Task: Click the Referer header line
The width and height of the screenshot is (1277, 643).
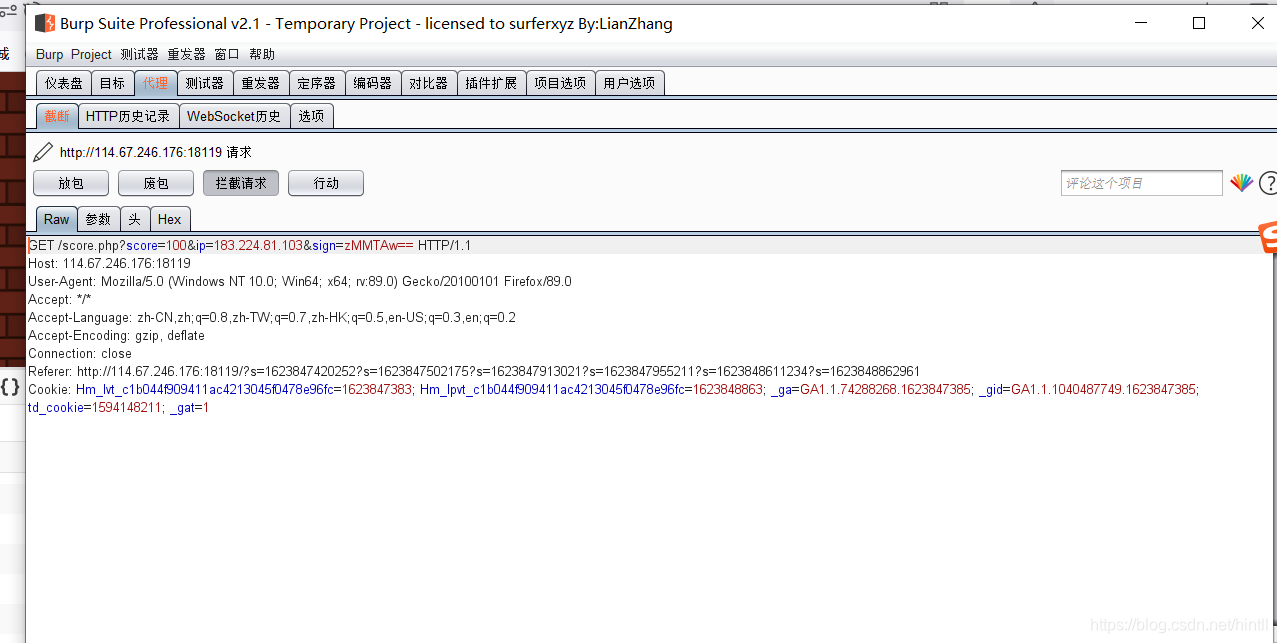Action: point(474,371)
